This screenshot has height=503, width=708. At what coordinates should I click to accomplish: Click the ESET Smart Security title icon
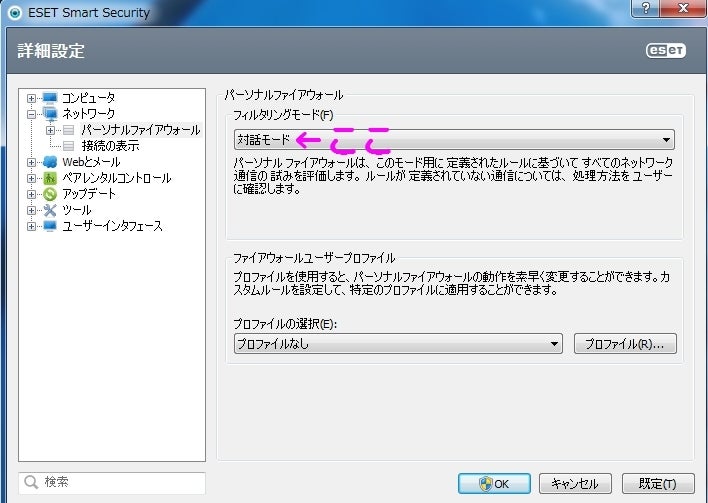click(x=15, y=13)
